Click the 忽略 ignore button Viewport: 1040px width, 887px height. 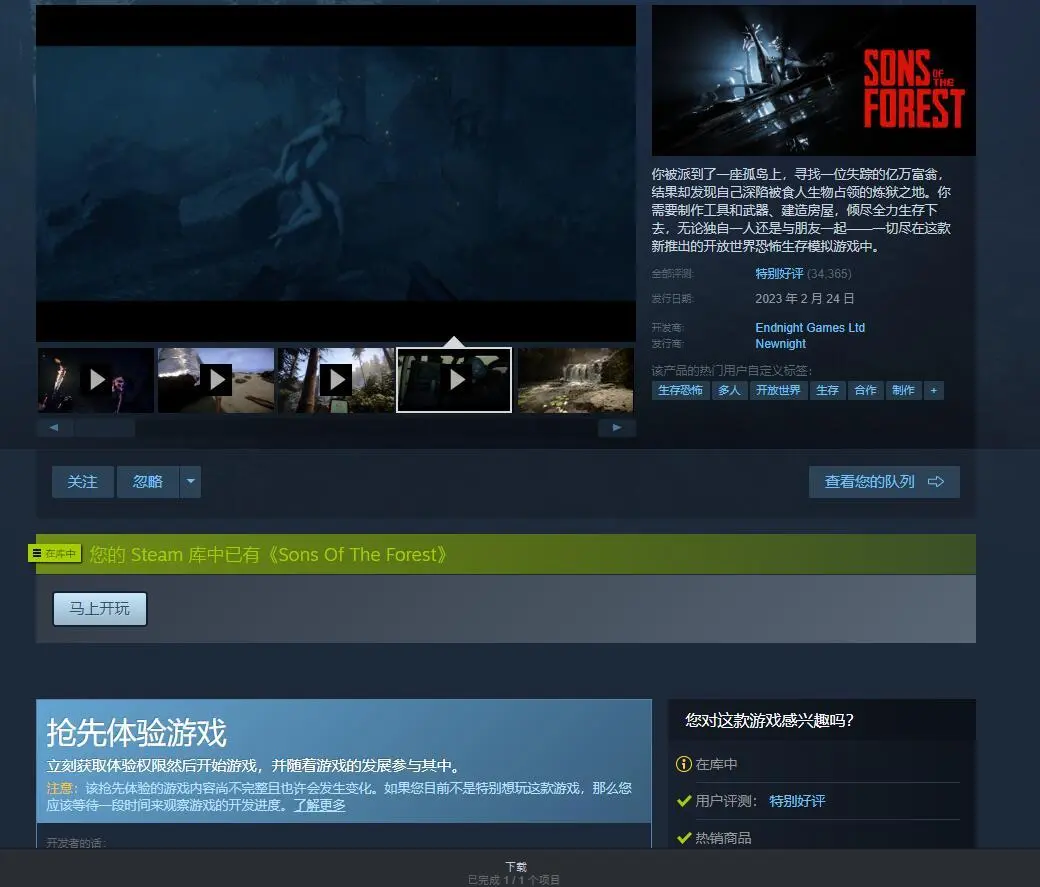148,482
